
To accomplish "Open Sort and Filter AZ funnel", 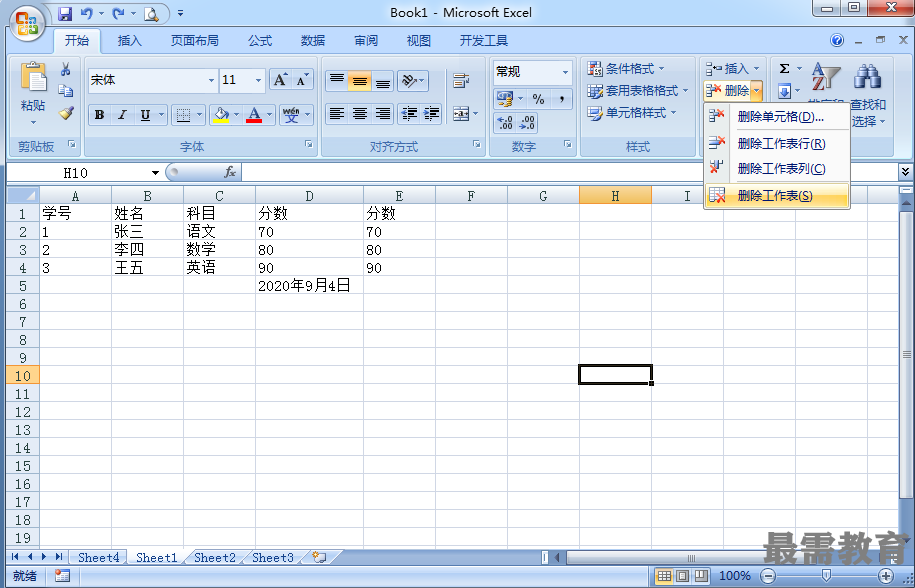I will coord(825,76).
